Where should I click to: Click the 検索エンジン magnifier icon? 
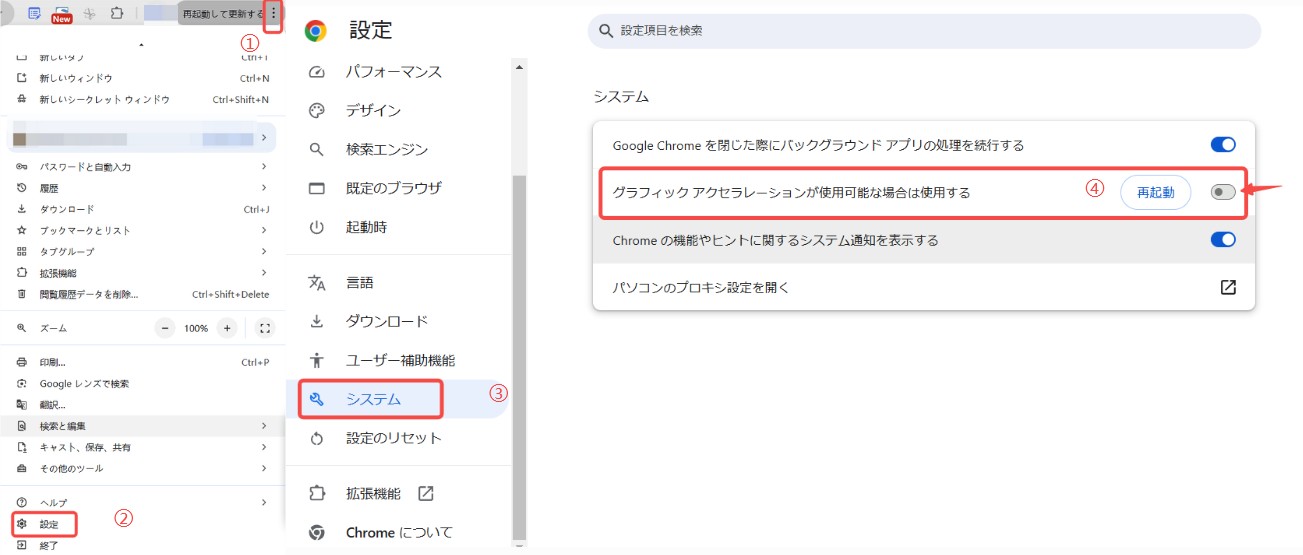click(317, 150)
